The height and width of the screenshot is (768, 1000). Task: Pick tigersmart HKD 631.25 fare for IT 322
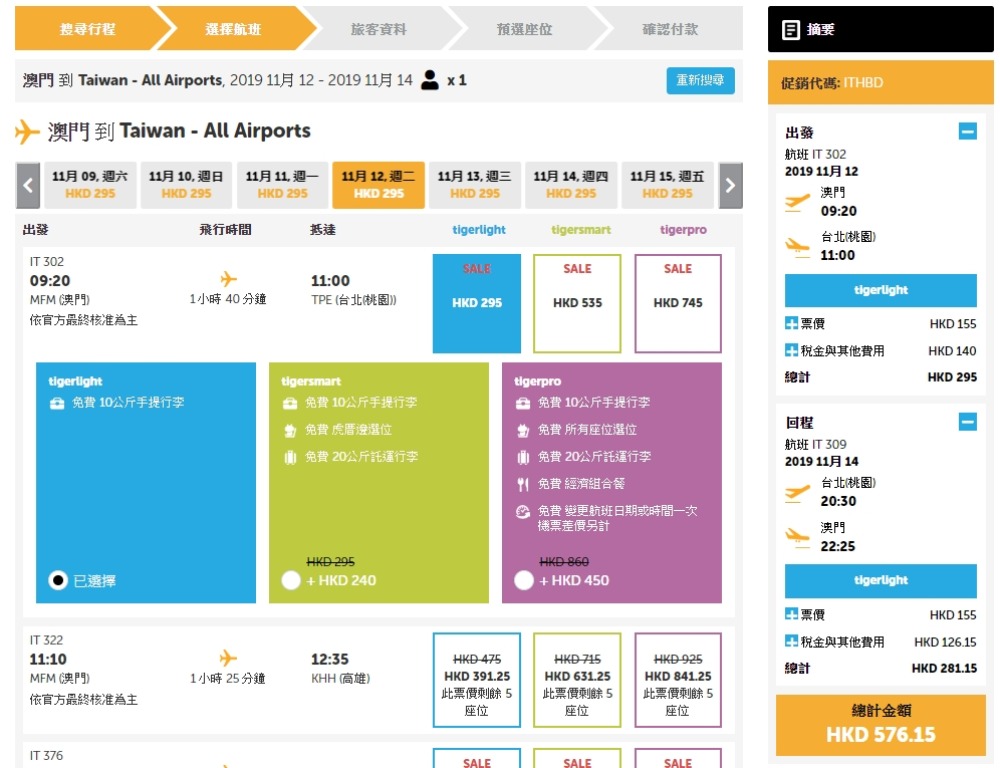pyautogui.click(x=577, y=679)
